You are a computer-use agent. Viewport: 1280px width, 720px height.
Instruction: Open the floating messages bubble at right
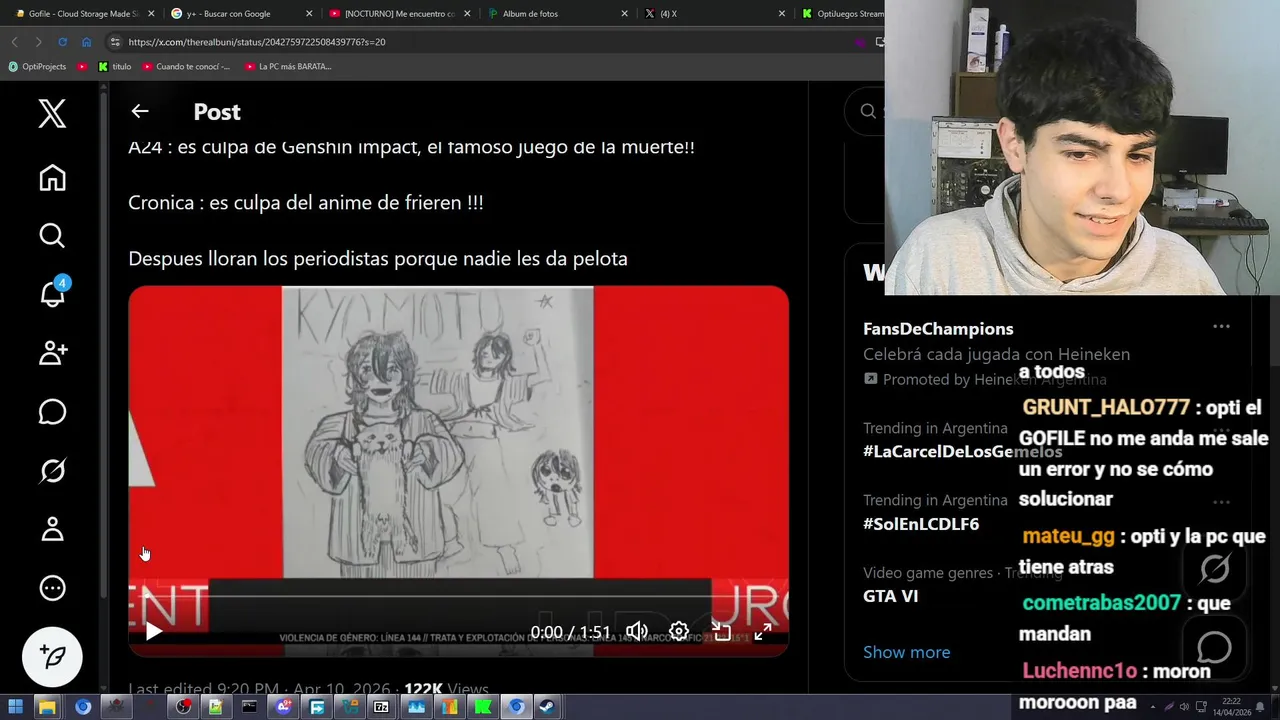(x=1214, y=647)
